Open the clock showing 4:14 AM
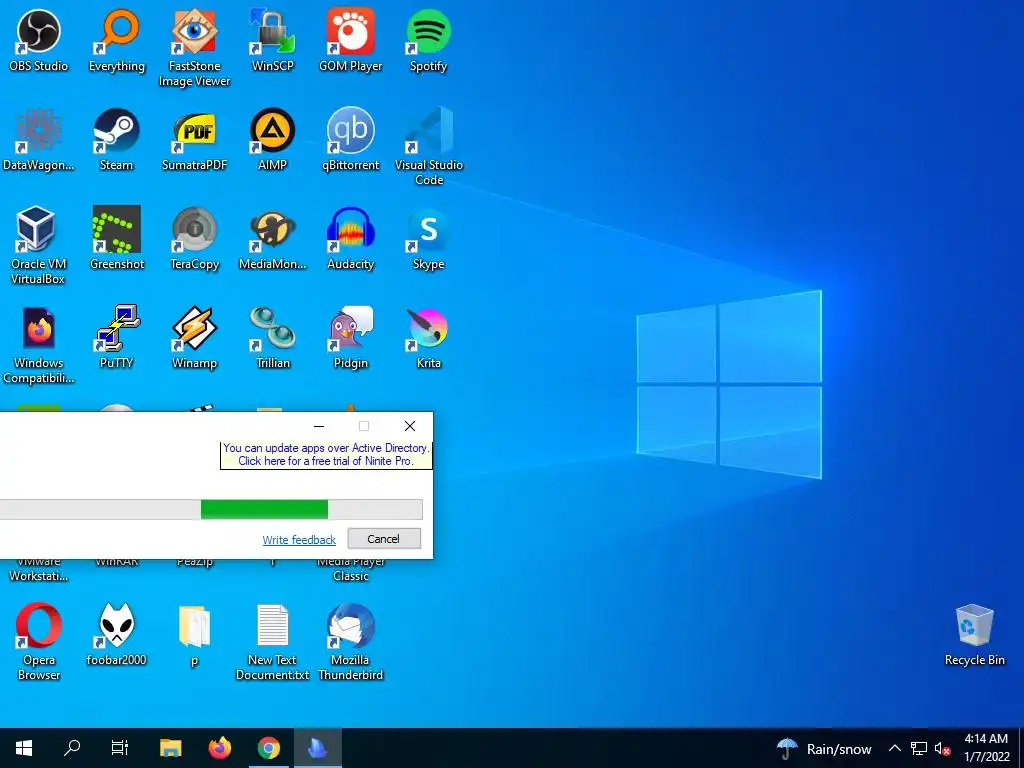Image resolution: width=1024 pixels, height=768 pixels. pyautogui.click(x=987, y=748)
